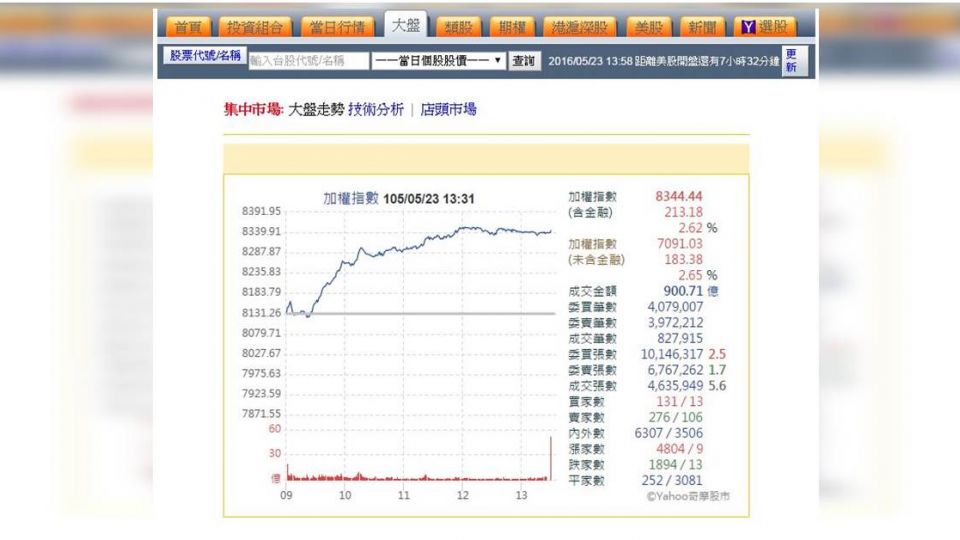This screenshot has width=960, height=540.
Task: Click the 大盤走勢 text
Action: (316, 110)
